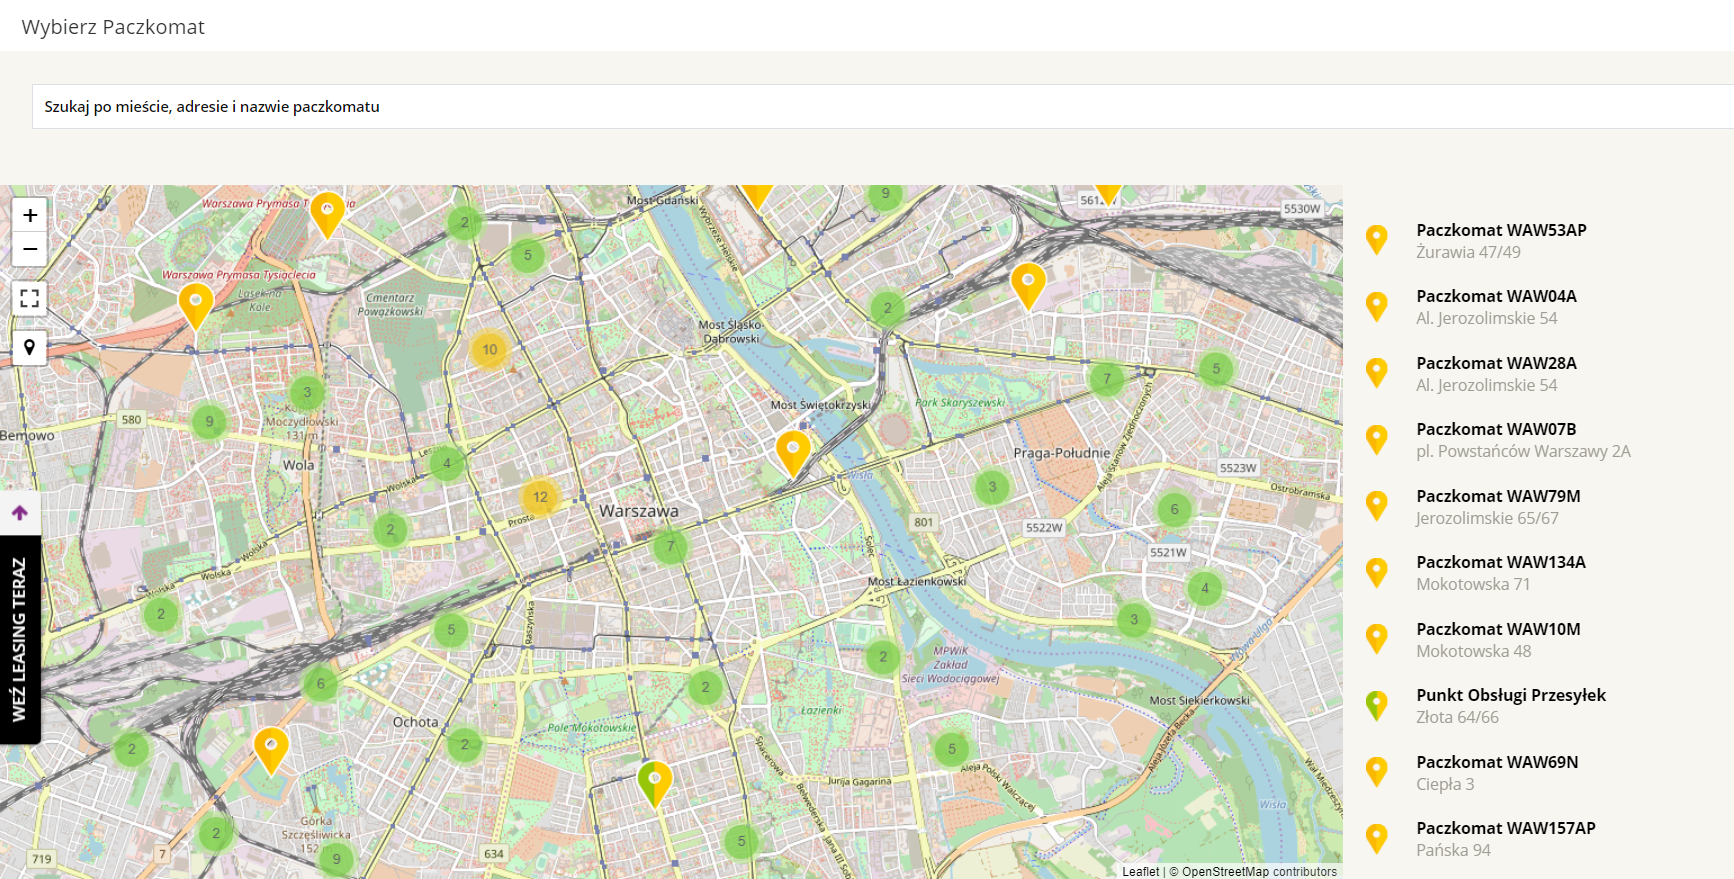Choose Paczkomat WAW10M on Mokotowska 48
The height and width of the screenshot is (879, 1734).
(1498, 630)
